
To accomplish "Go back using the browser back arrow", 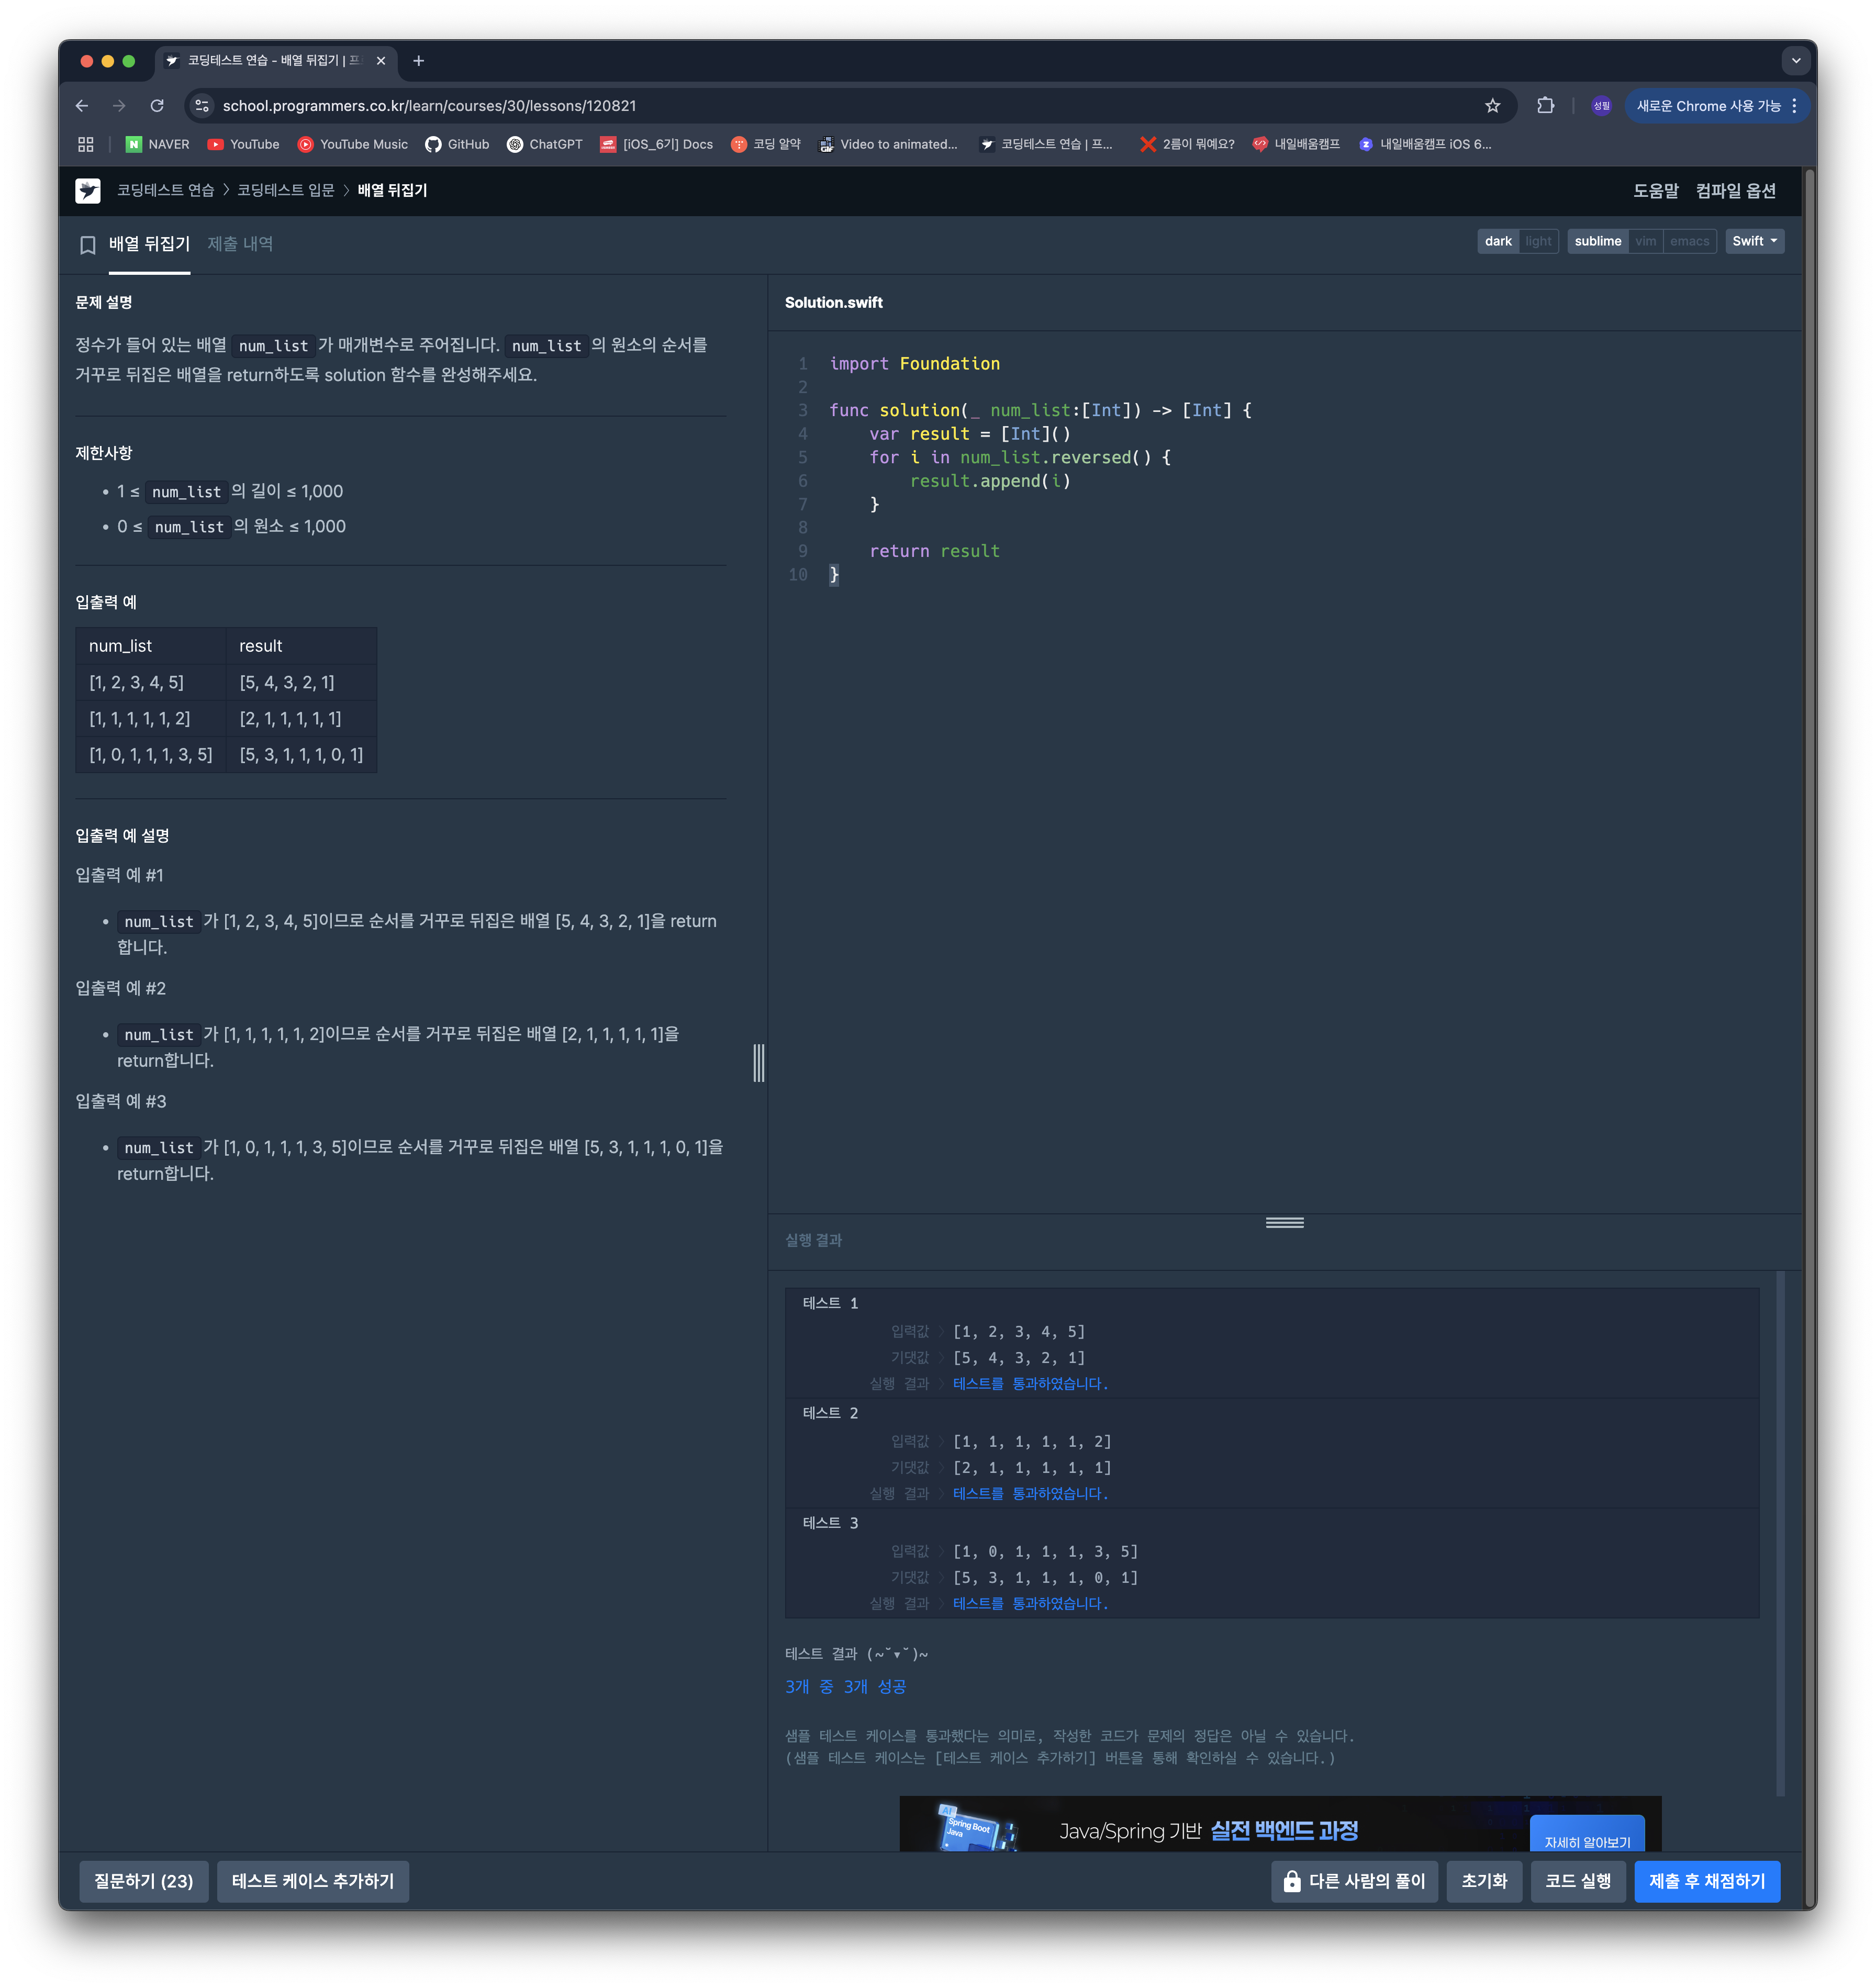I will 82,106.
